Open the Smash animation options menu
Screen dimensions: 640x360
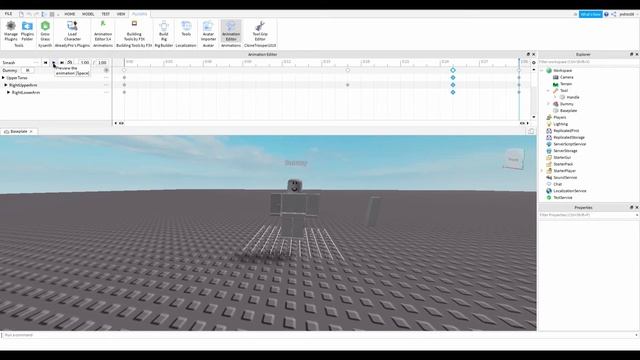coord(36,62)
